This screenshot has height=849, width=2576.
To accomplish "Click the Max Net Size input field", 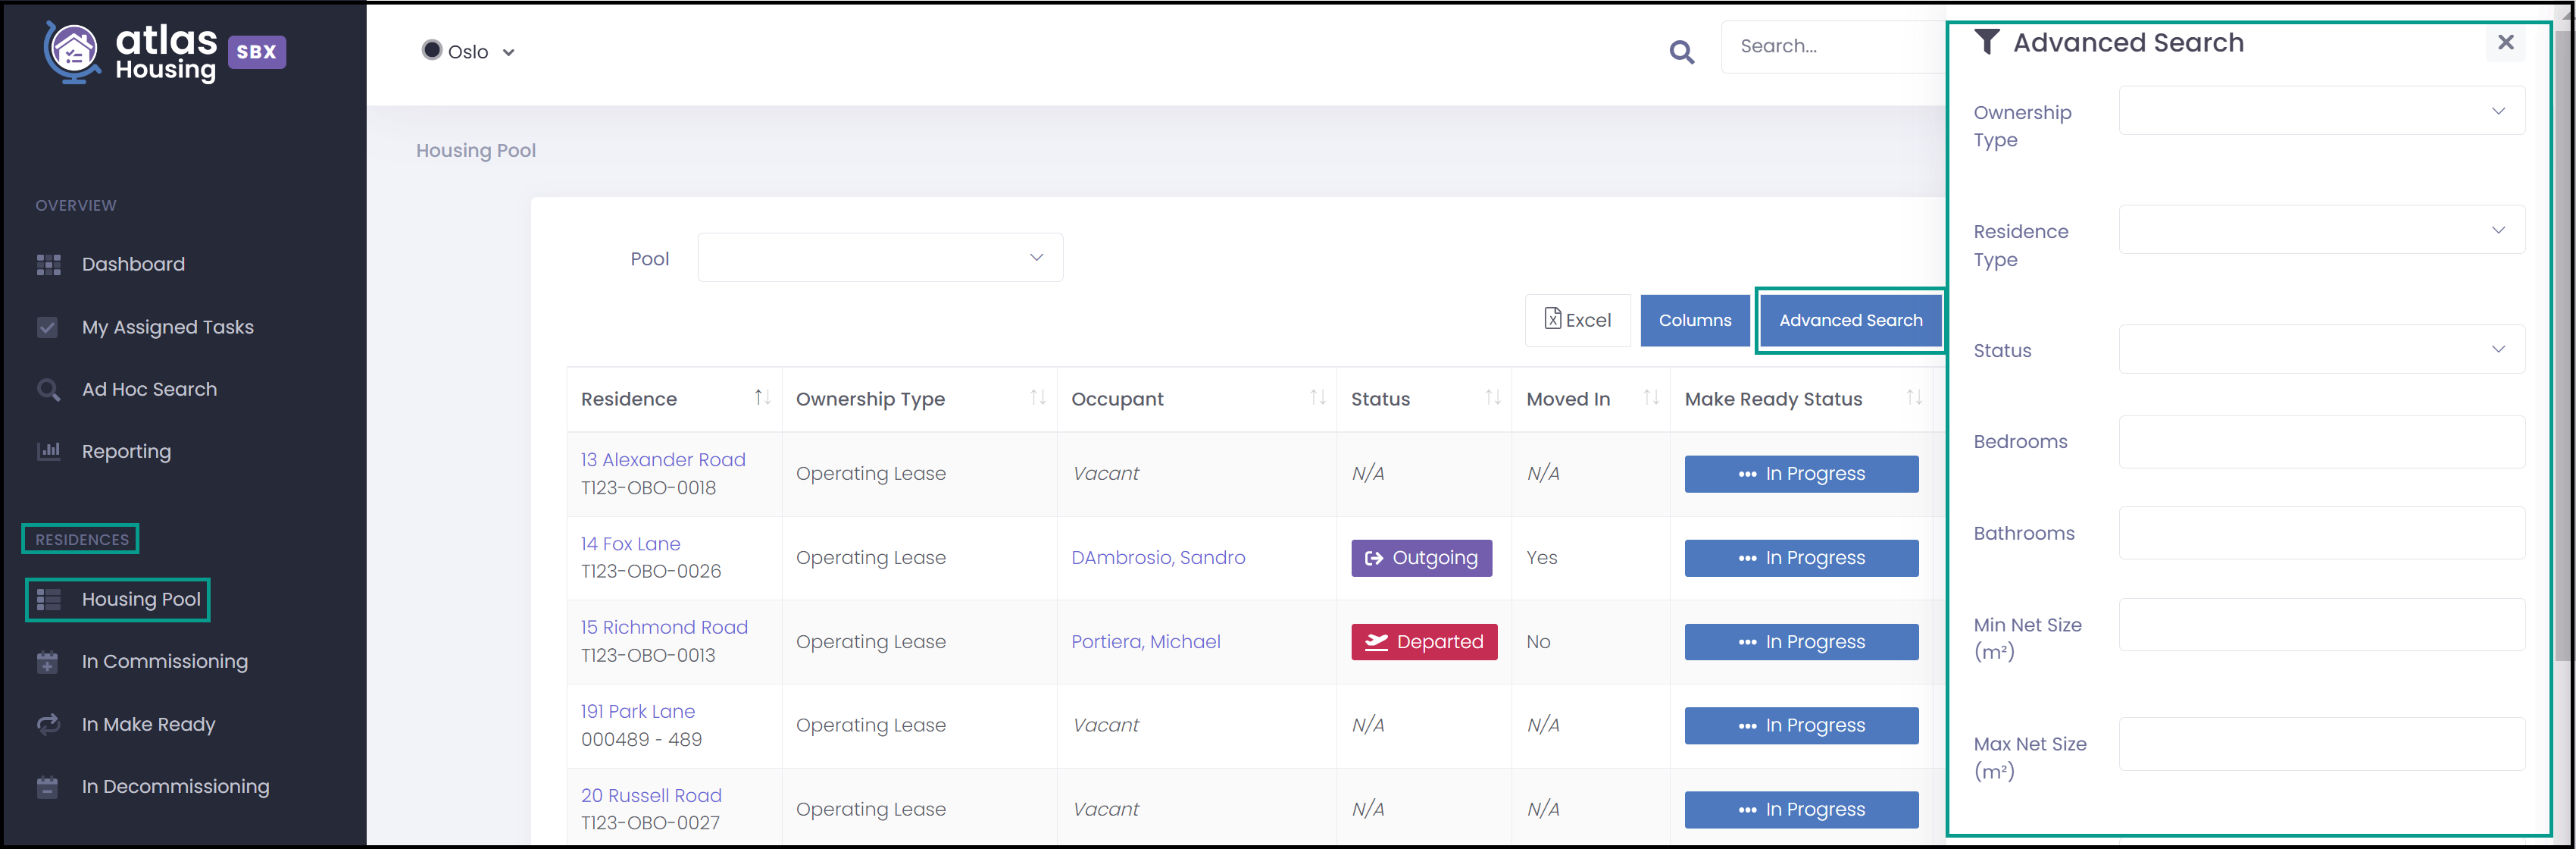I will coord(2321,743).
